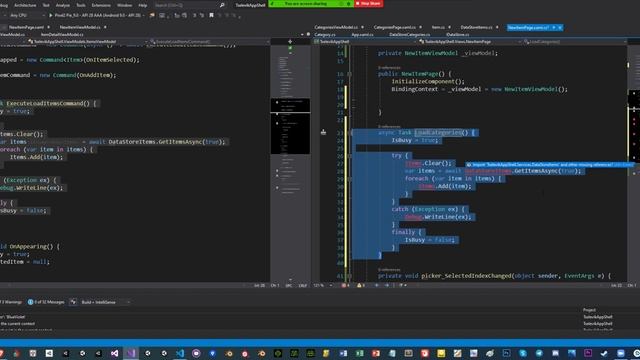Open the Photoshop icon in taskbar

point(507,353)
